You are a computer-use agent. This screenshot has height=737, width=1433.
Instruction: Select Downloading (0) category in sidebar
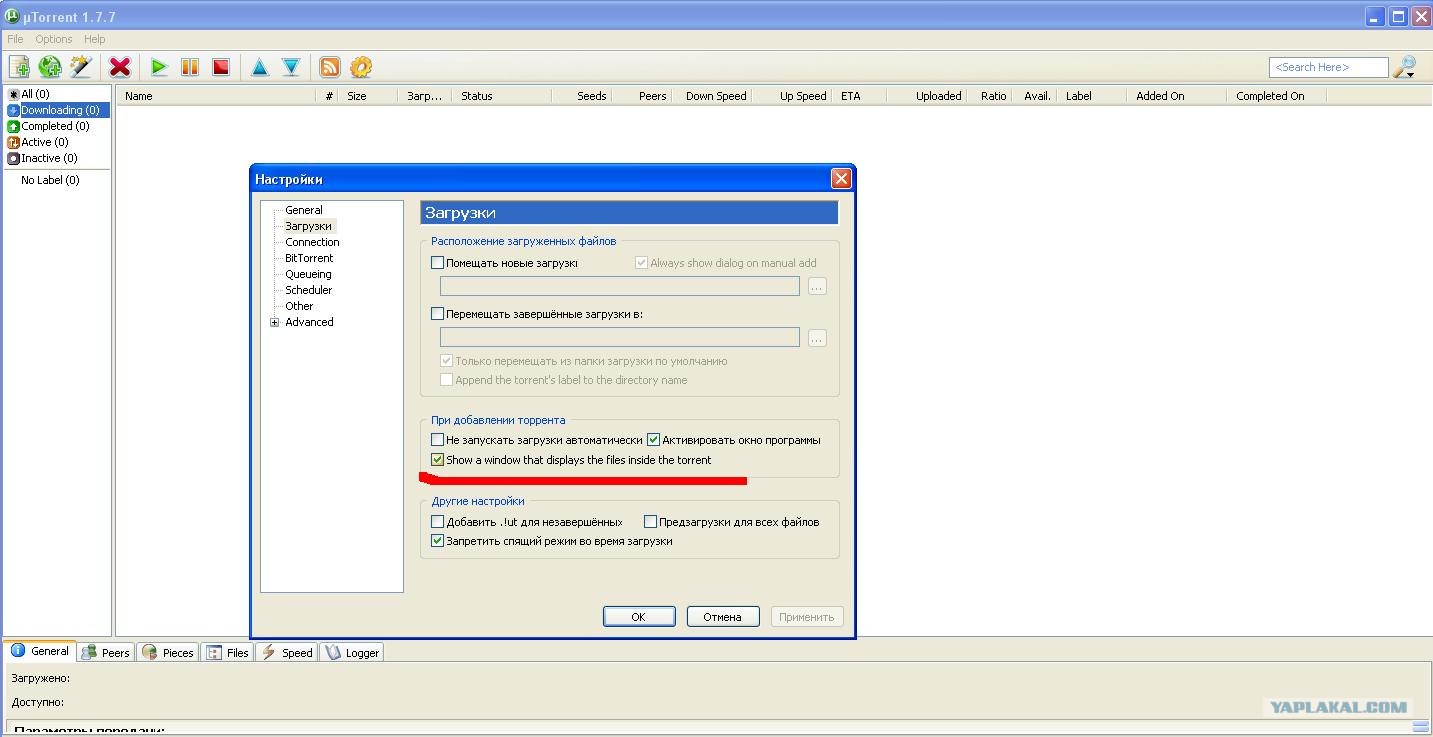click(x=58, y=110)
